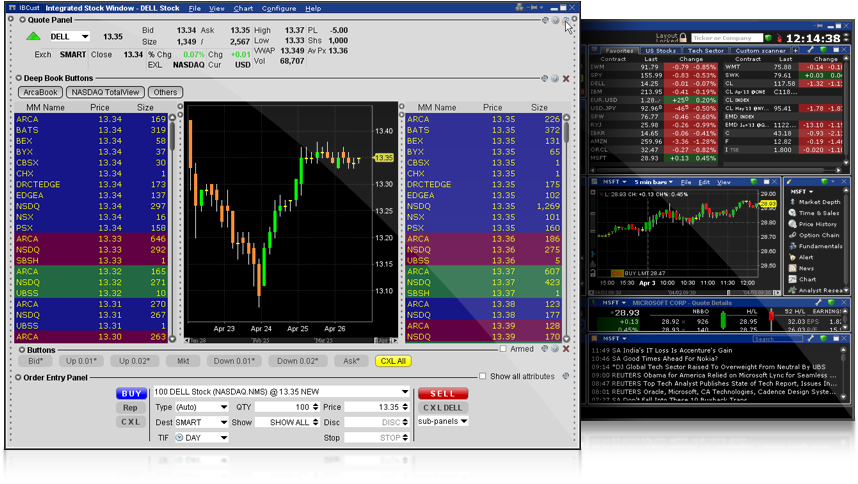The width and height of the screenshot is (858, 484).
Task: Switch to the Tech Sector tab
Action: pyautogui.click(x=705, y=50)
